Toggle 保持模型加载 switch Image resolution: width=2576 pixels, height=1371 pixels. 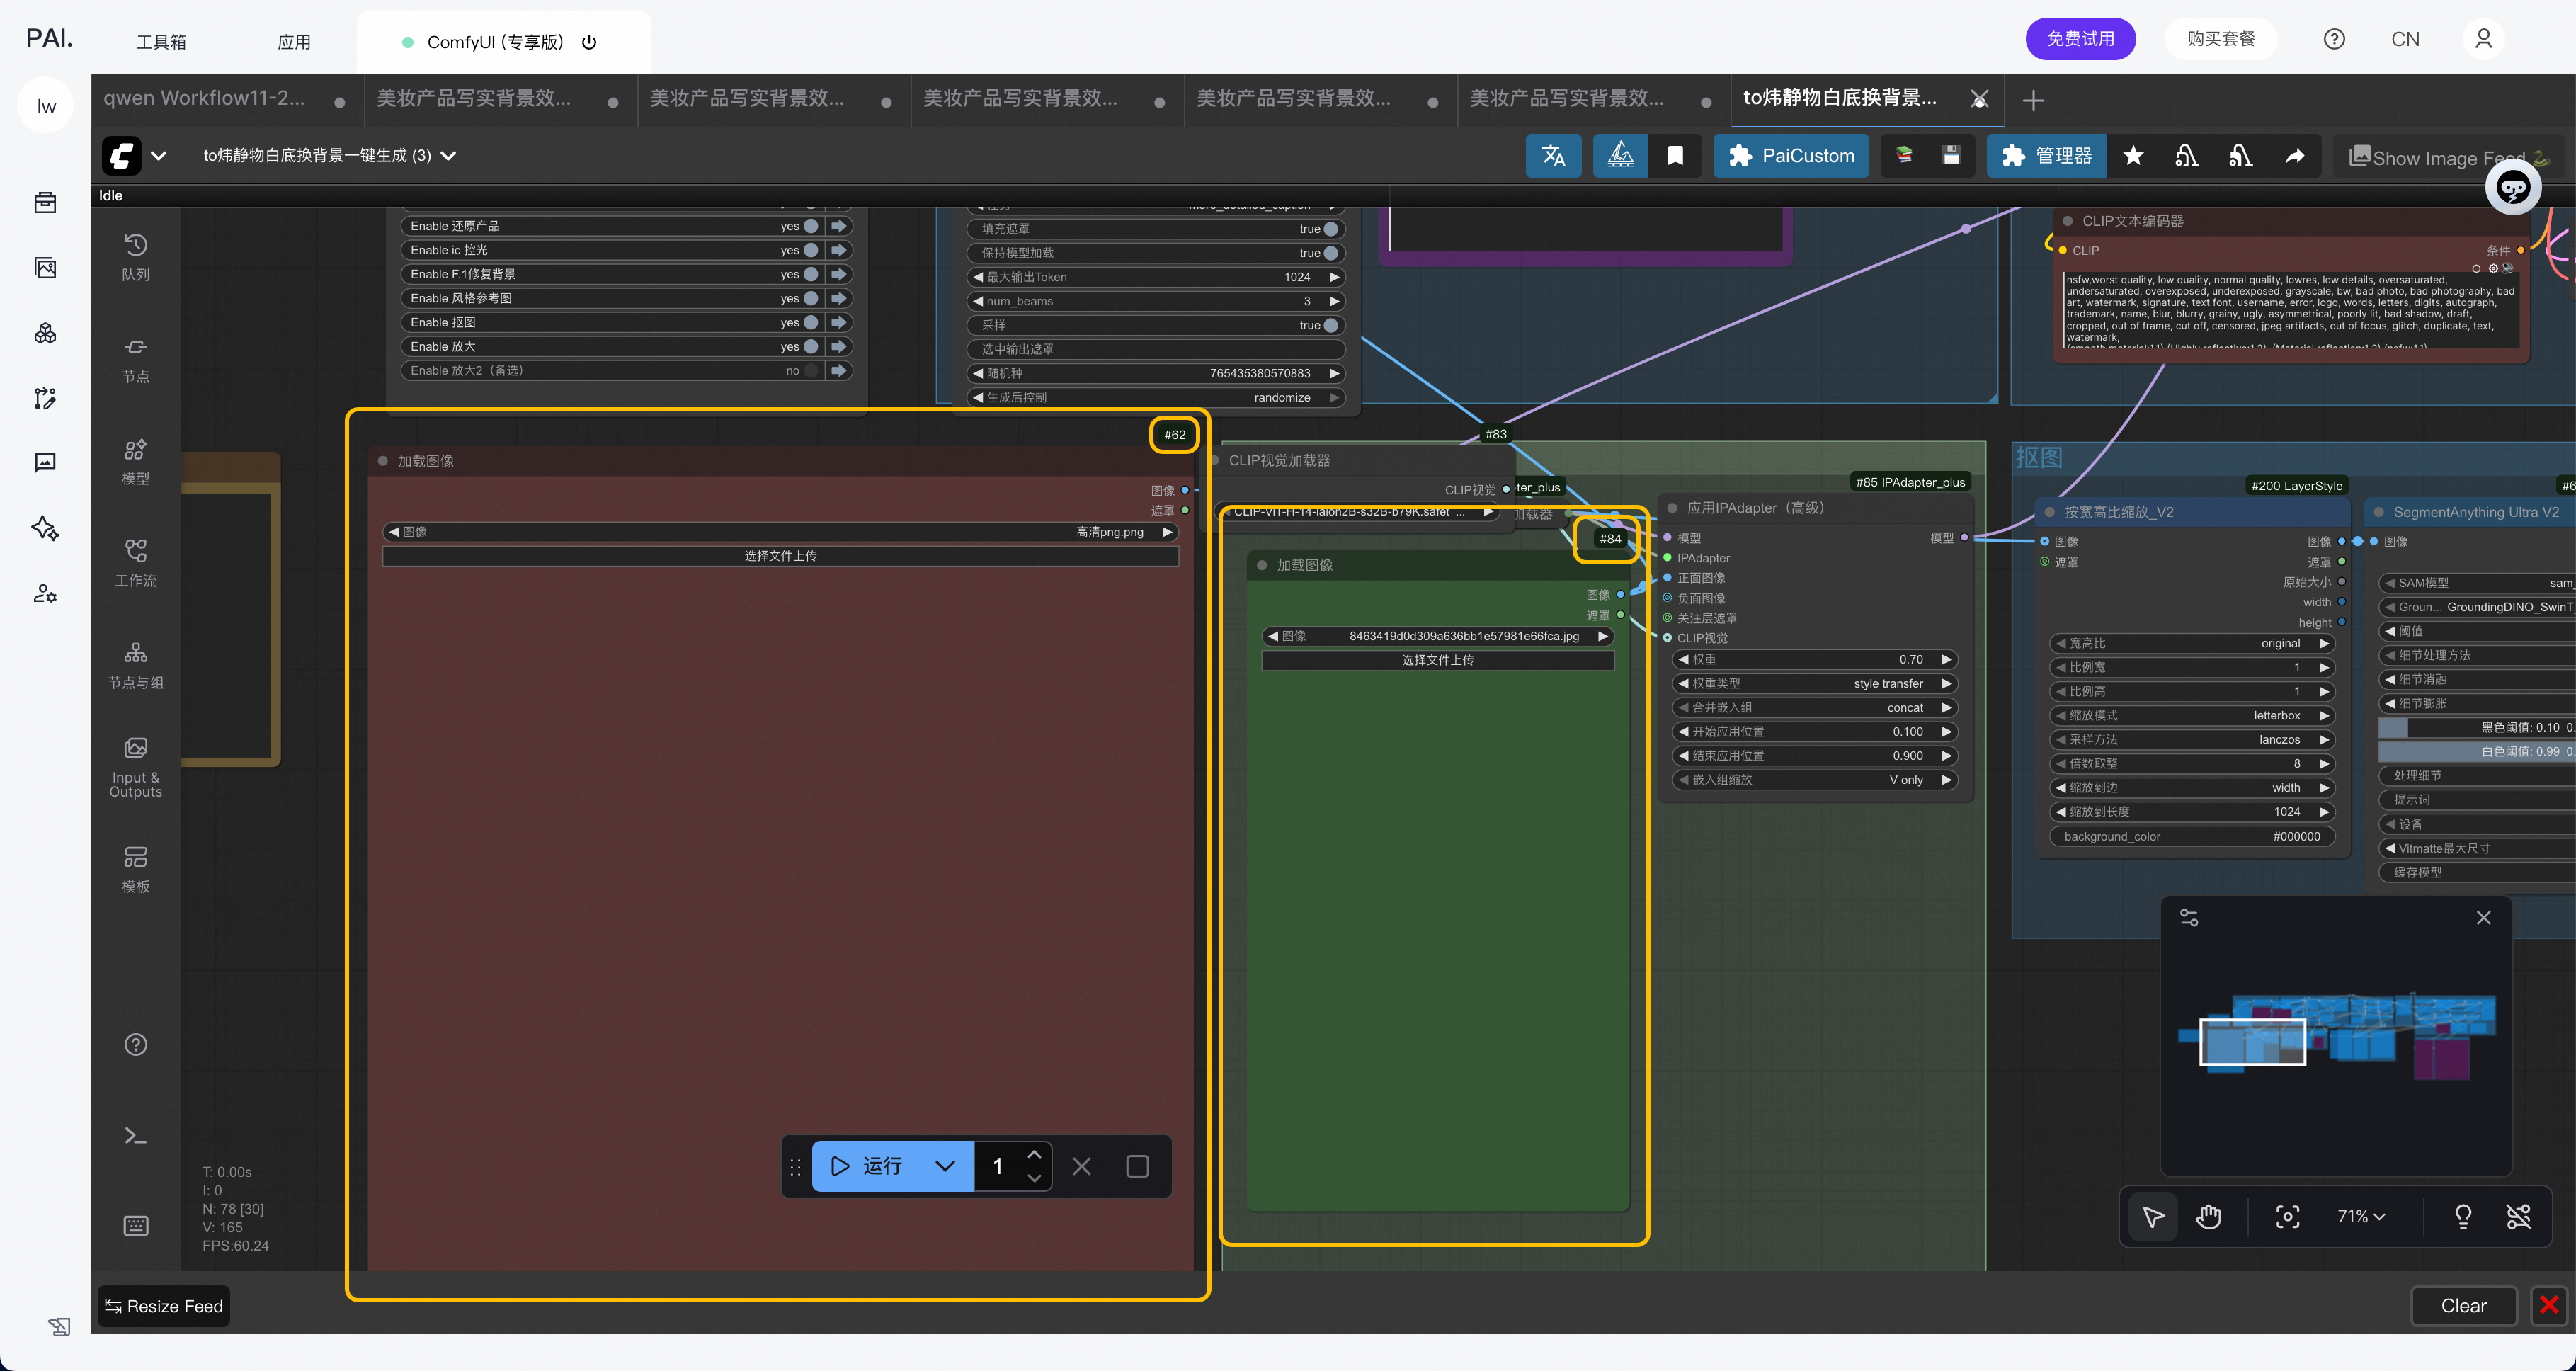1330,253
